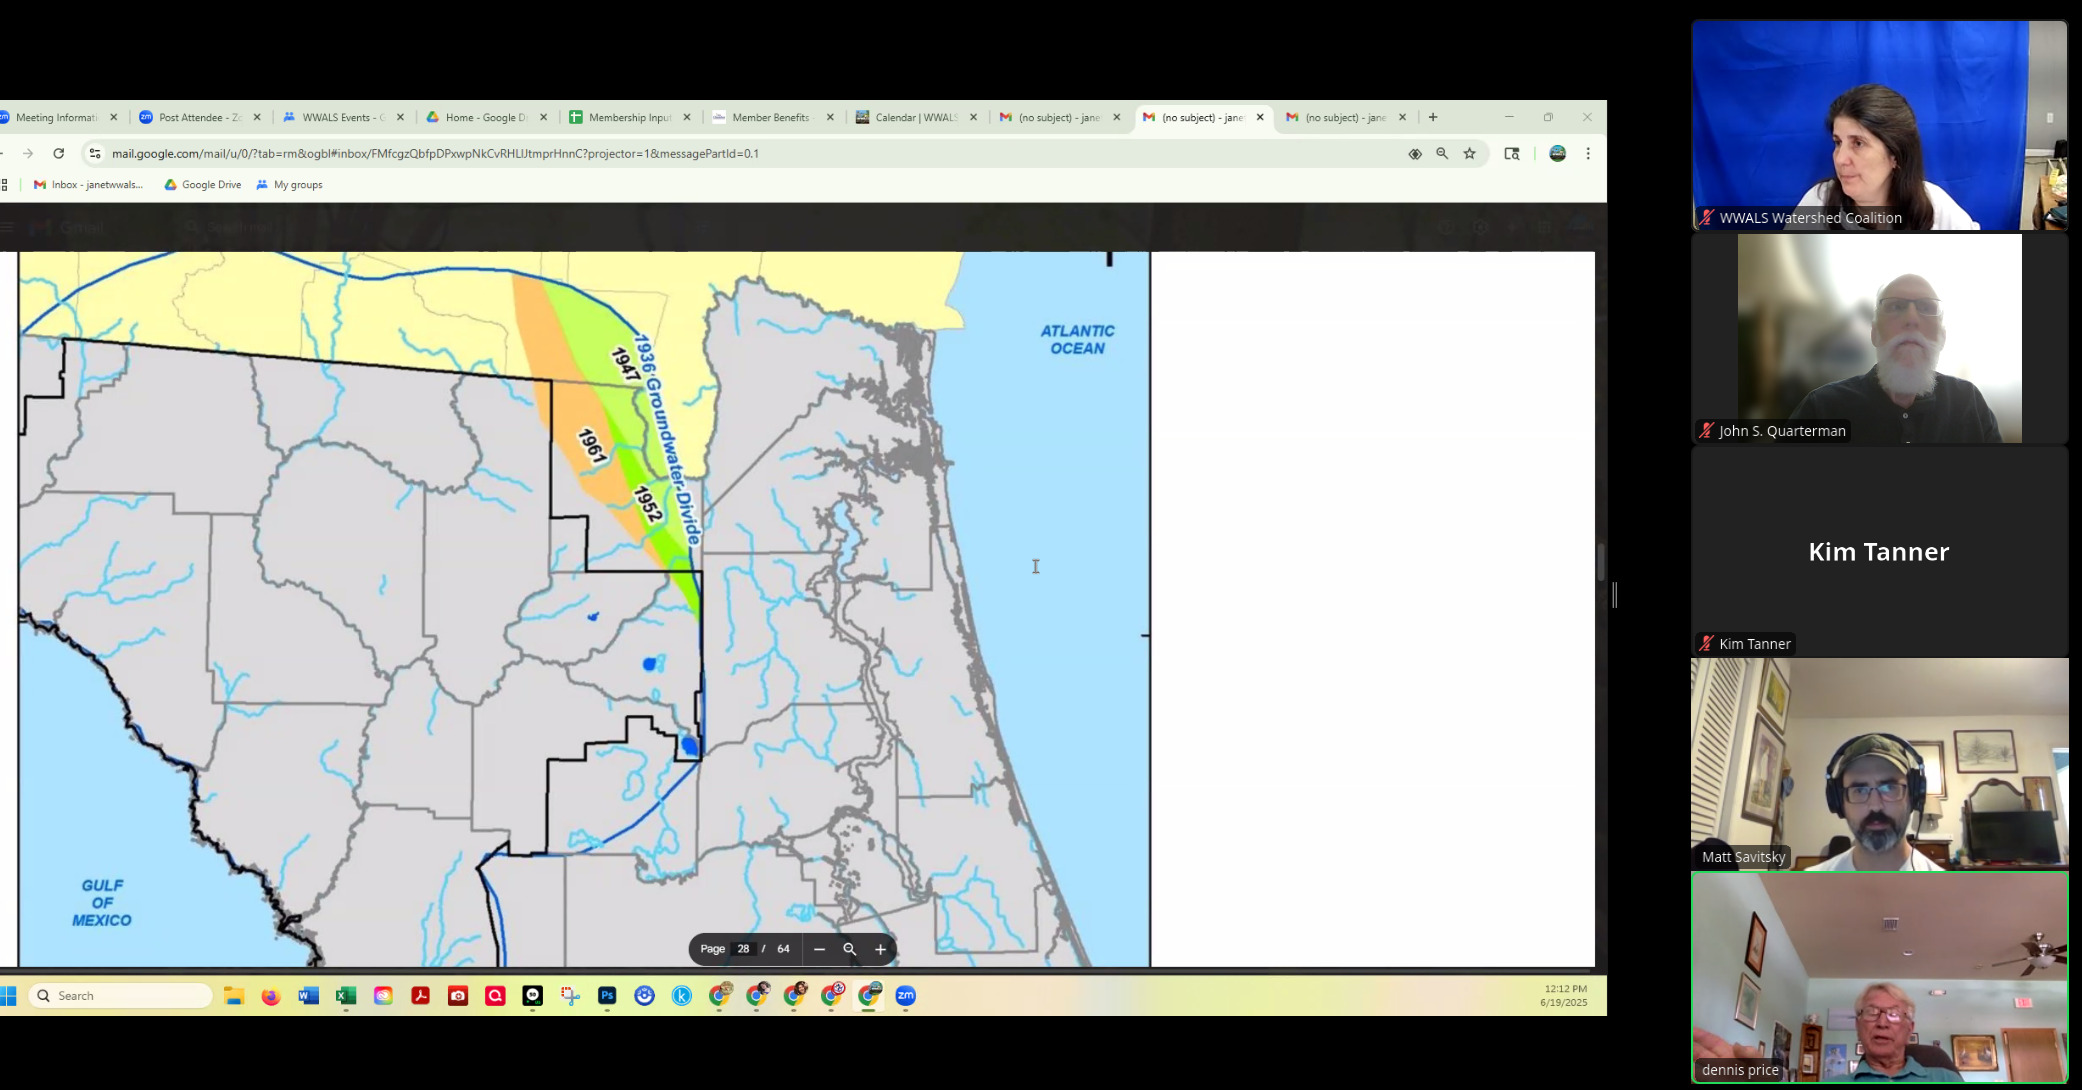Open Microsoft Excel from the taskbar
Screen dimensions: 2082x1090
click(x=346, y=995)
